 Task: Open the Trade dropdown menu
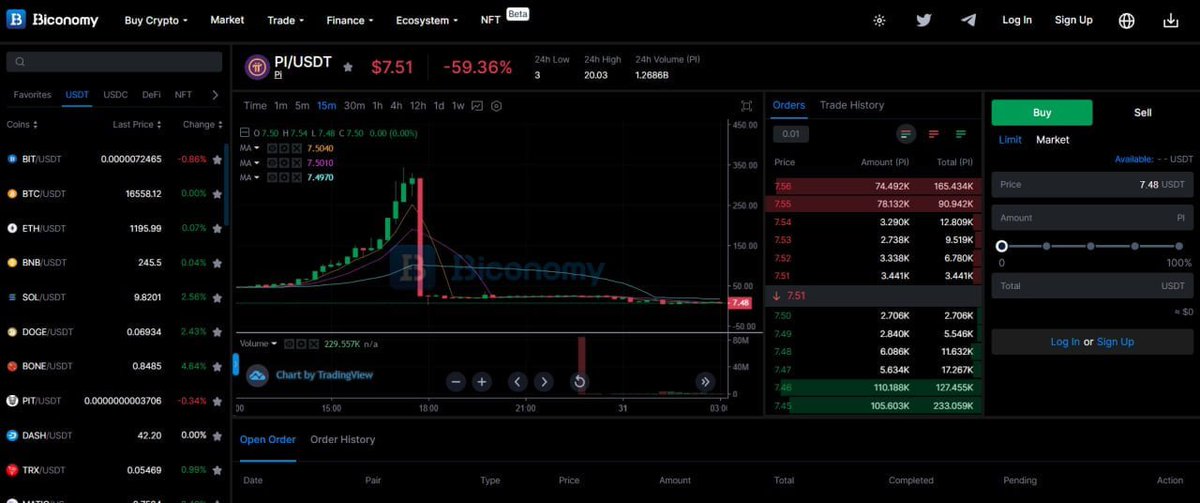click(286, 20)
